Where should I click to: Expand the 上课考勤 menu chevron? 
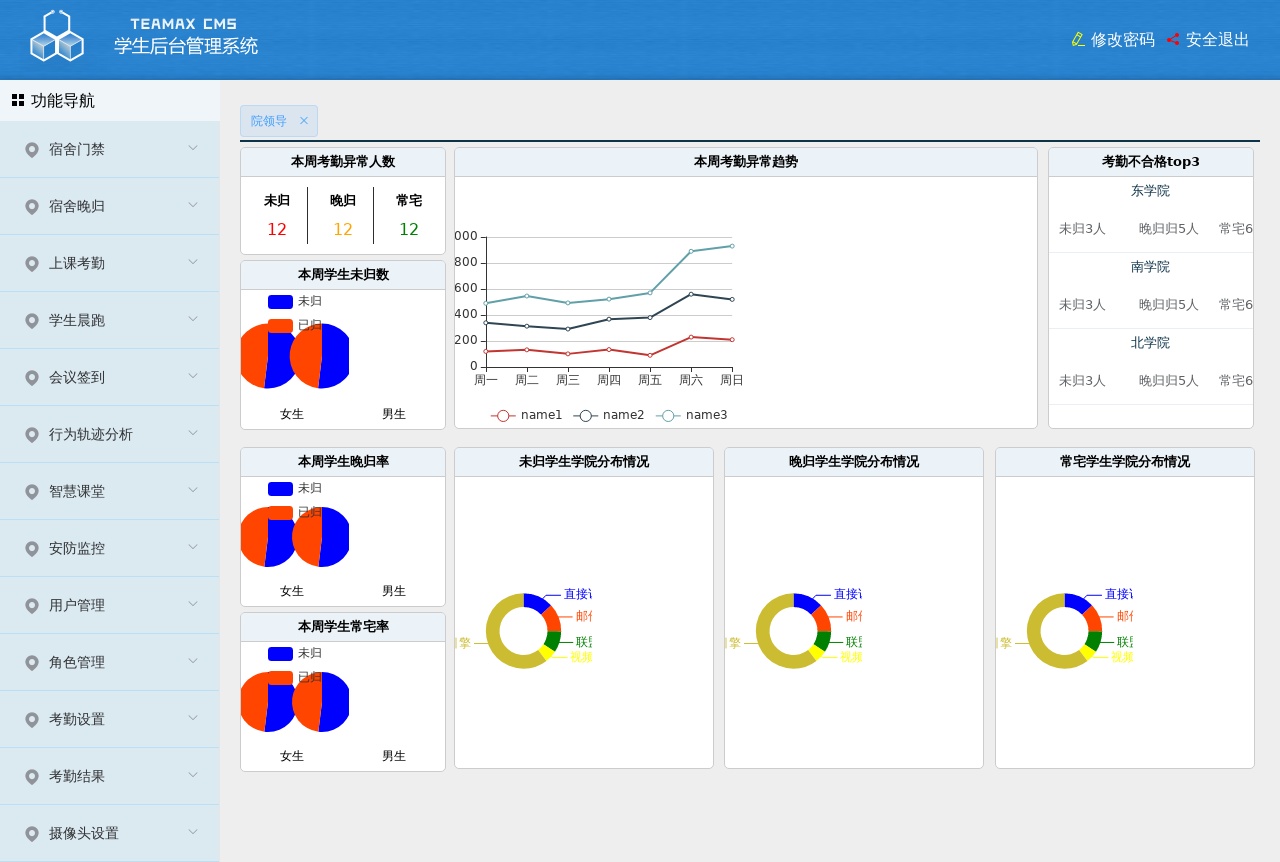tap(193, 262)
